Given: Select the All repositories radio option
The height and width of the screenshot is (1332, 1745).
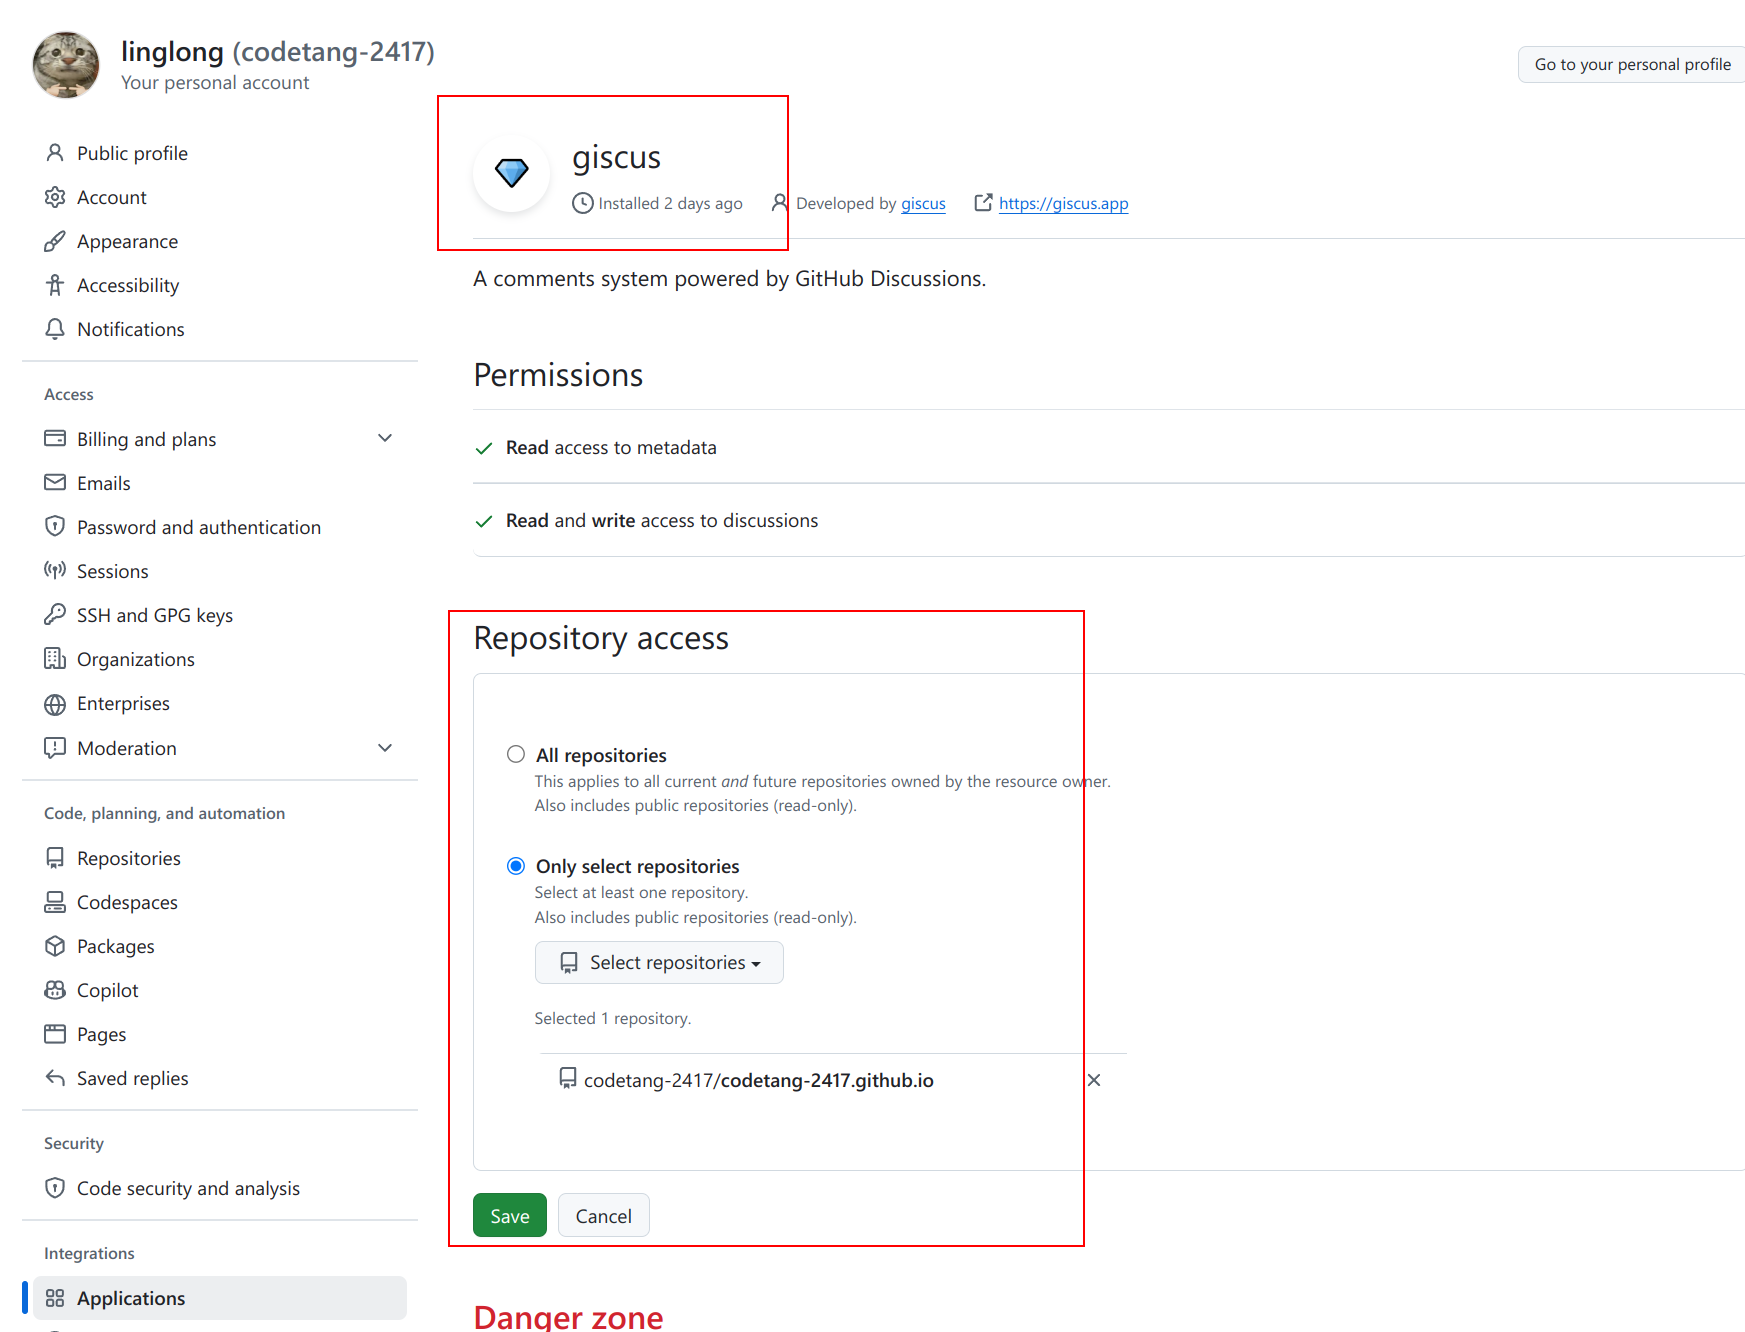Looking at the screenshot, I should click(516, 754).
